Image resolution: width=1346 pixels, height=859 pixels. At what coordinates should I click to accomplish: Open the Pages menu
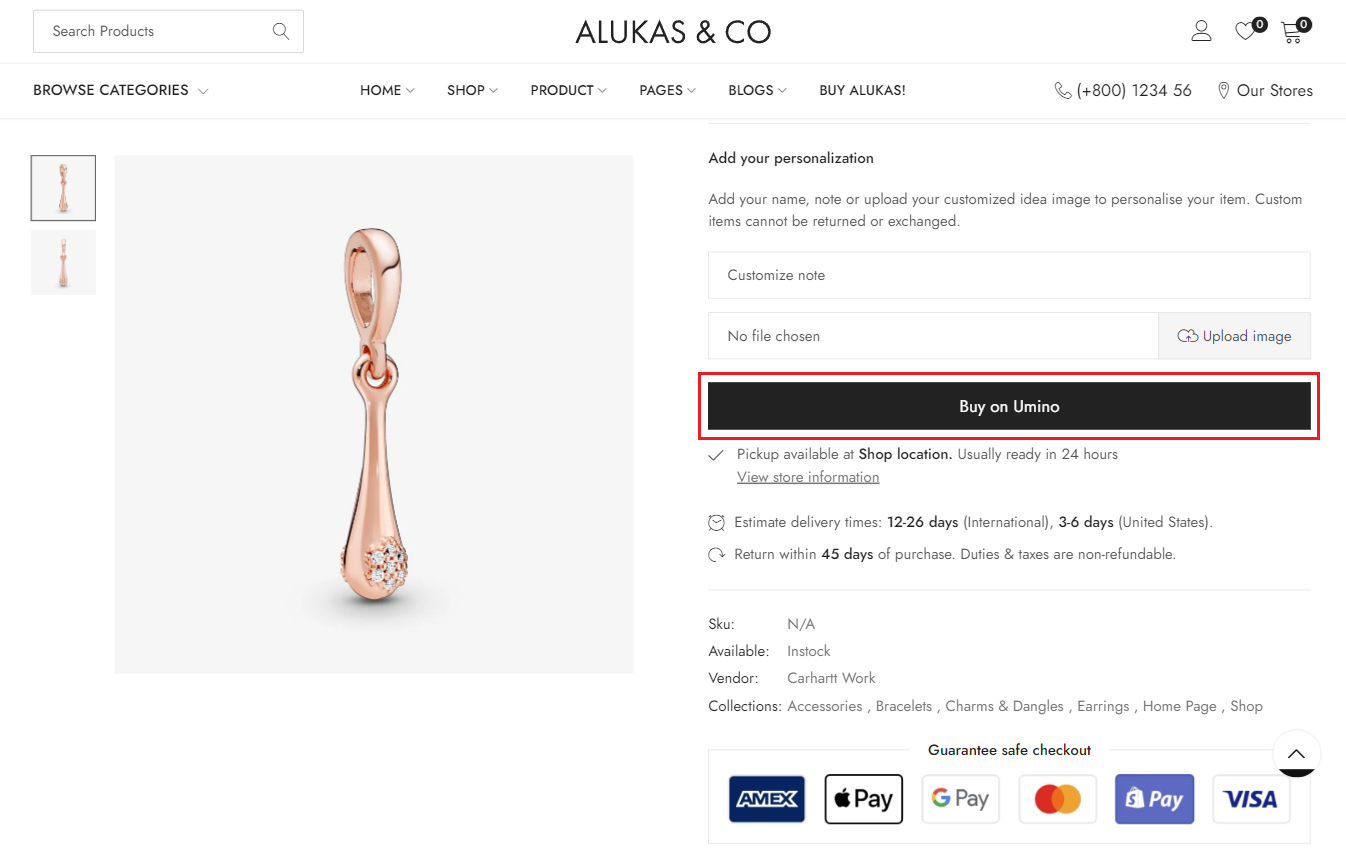coord(667,90)
